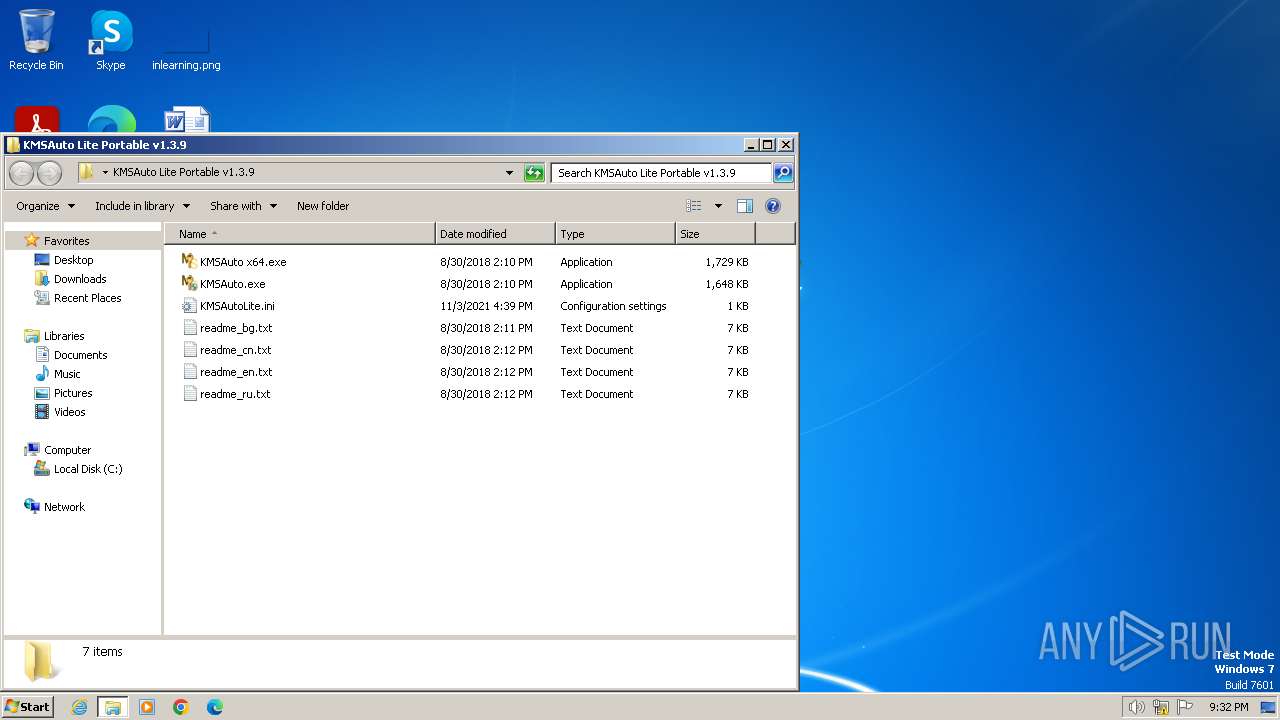1280x720 pixels.
Task: Open the Share with dropdown
Action: click(x=243, y=206)
